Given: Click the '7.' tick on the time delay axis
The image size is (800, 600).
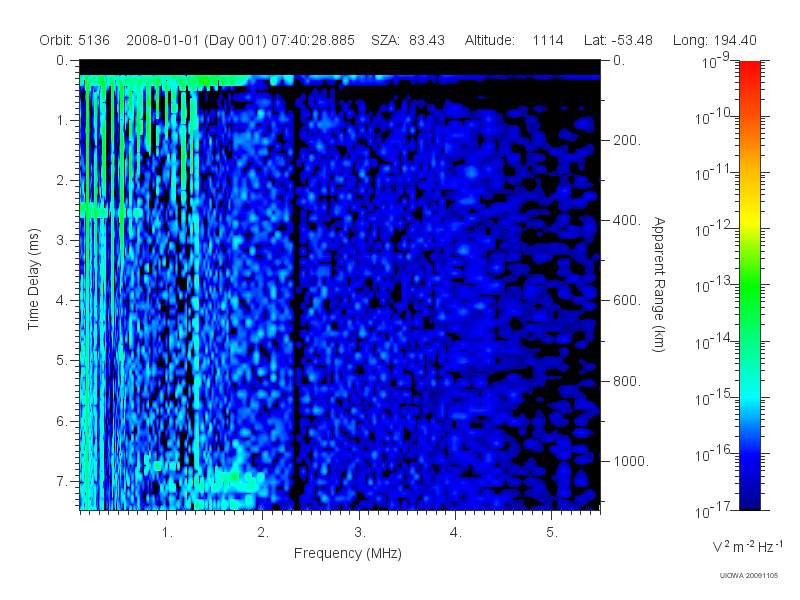Looking at the screenshot, I should 62,482.
